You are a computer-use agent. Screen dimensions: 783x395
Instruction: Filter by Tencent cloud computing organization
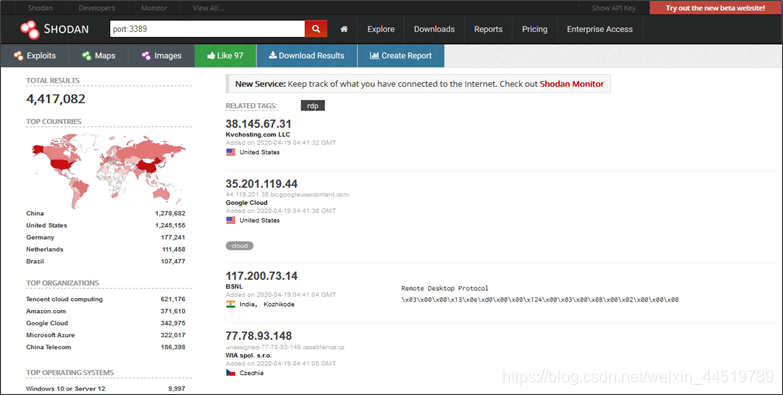click(64, 299)
